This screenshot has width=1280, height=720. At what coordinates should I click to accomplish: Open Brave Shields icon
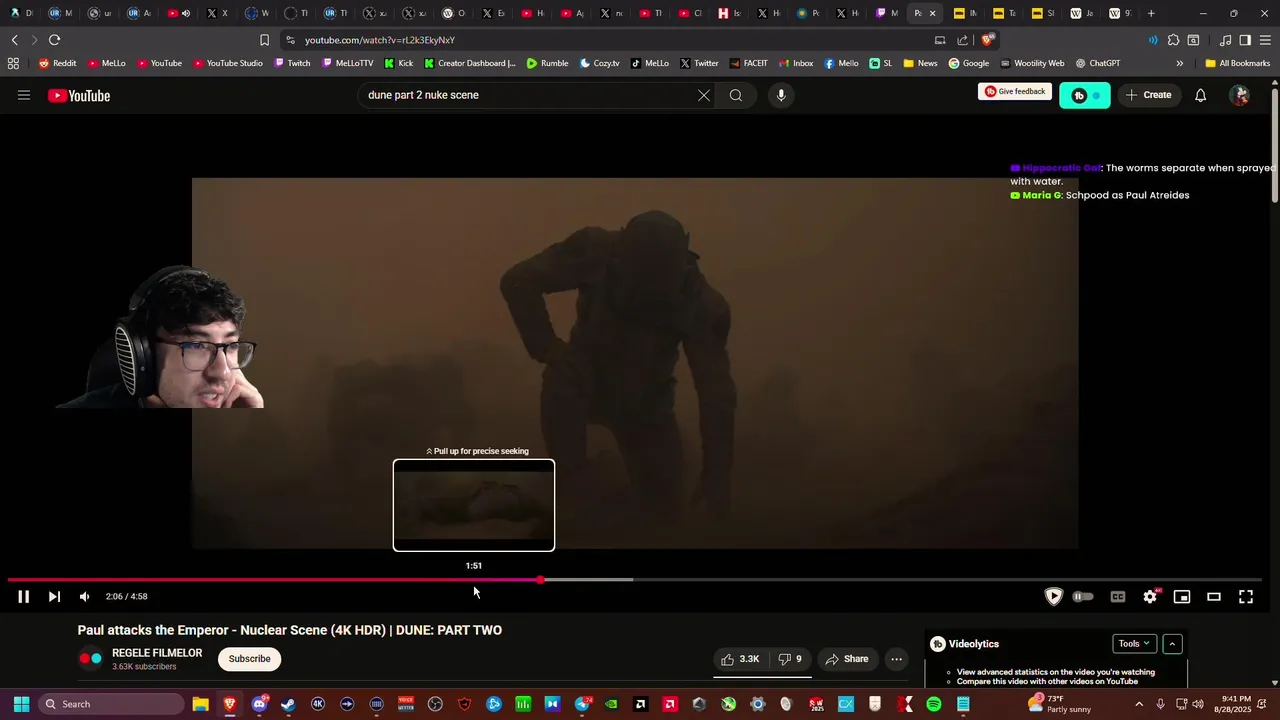[x=988, y=40]
